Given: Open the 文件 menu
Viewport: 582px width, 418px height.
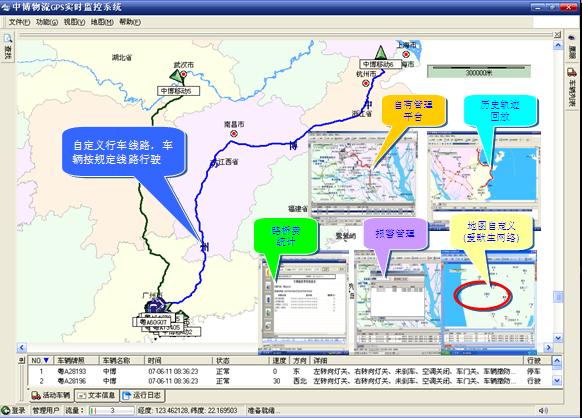Looking at the screenshot, I should (19, 22).
